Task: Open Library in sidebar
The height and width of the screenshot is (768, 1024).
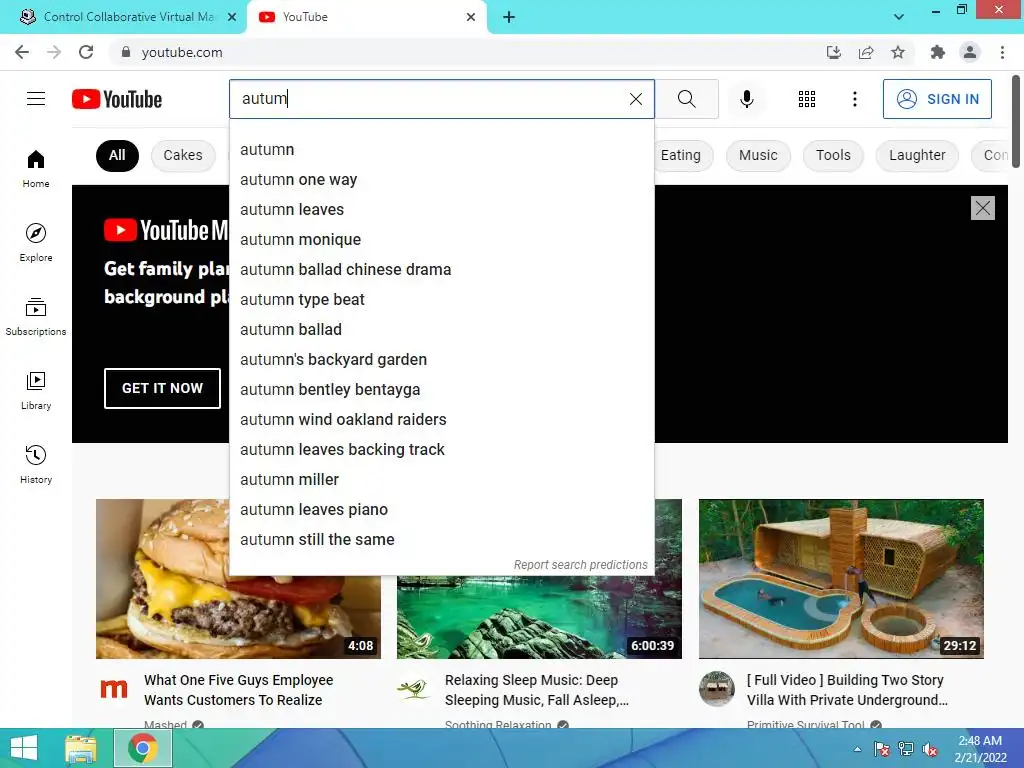Action: [x=36, y=390]
